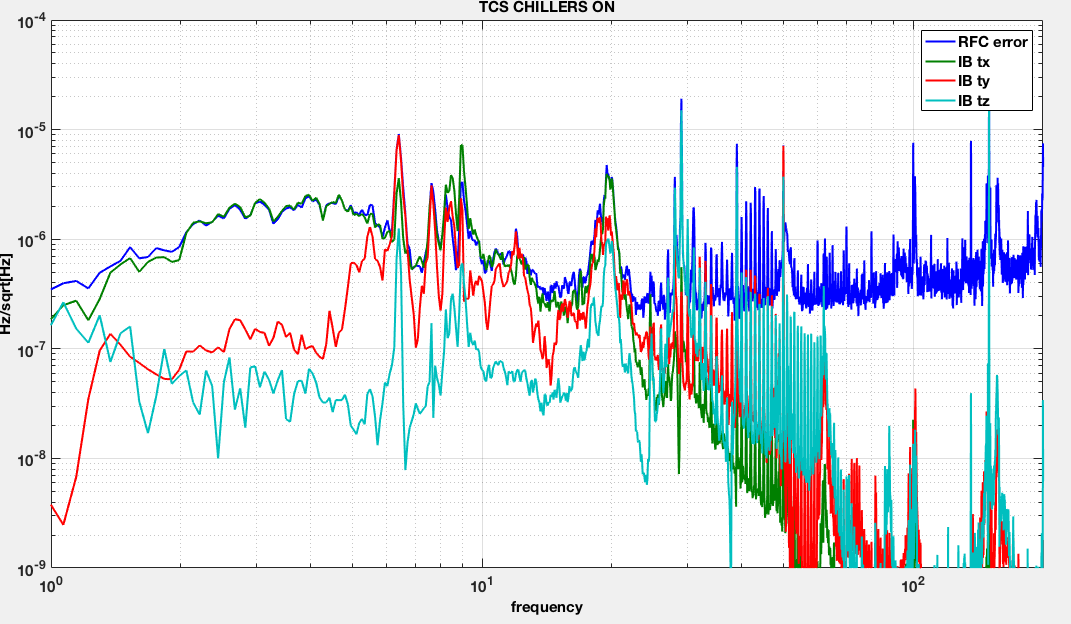Select the IB tz legend entry
The height and width of the screenshot is (624, 1071).
[958, 101]
